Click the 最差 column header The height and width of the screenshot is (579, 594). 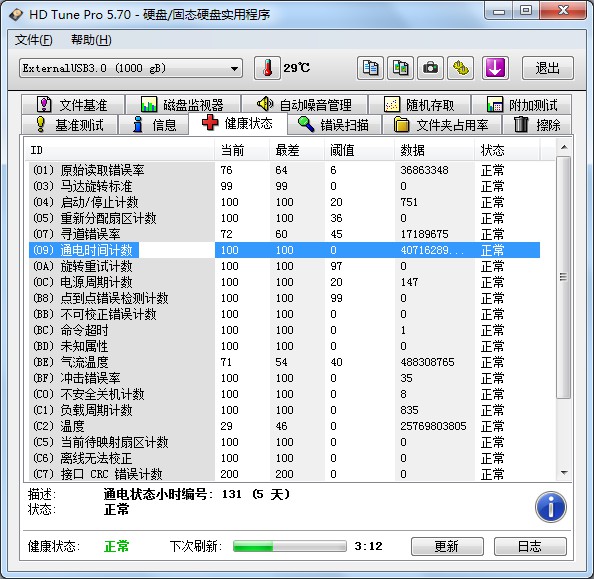(297, 150)
